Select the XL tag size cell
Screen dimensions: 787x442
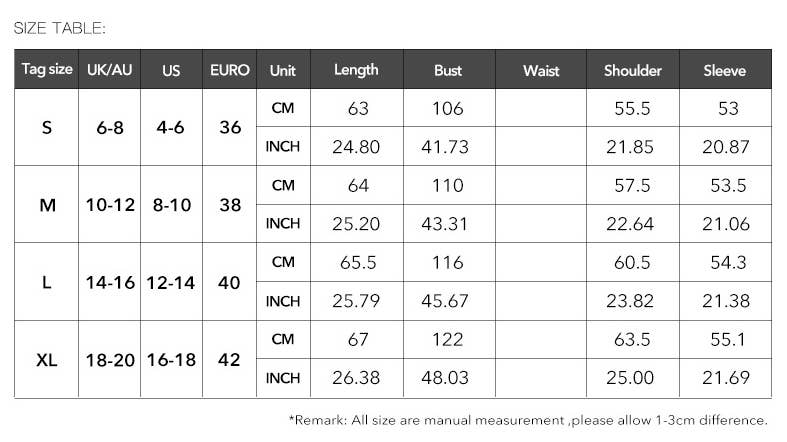47,359
